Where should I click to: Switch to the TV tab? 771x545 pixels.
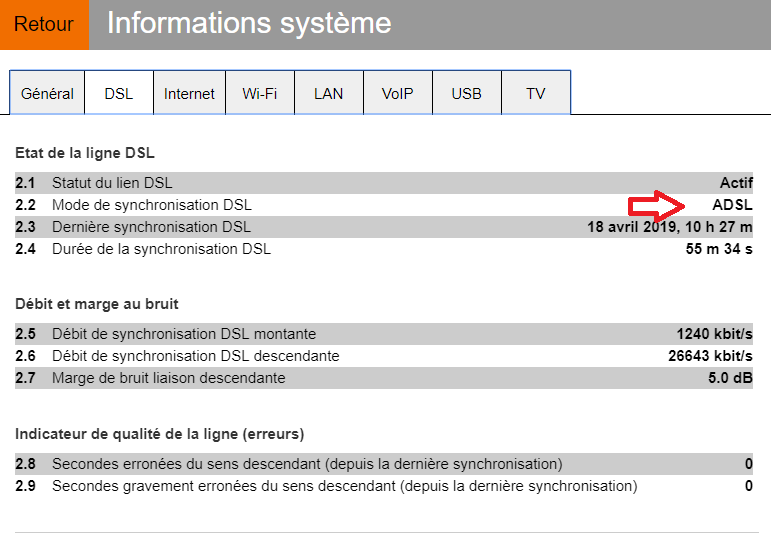click(535, 93)
